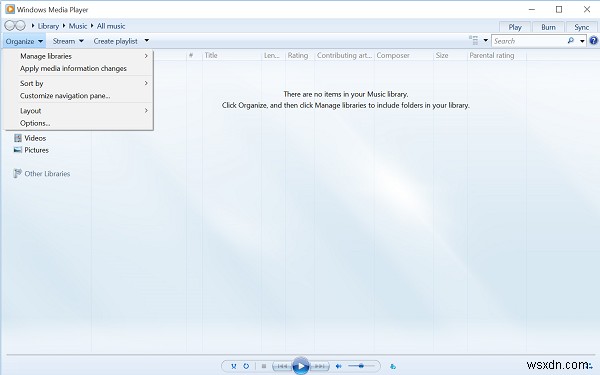Expand the arrow before Music breadcrumb

[x=64, y=26]
